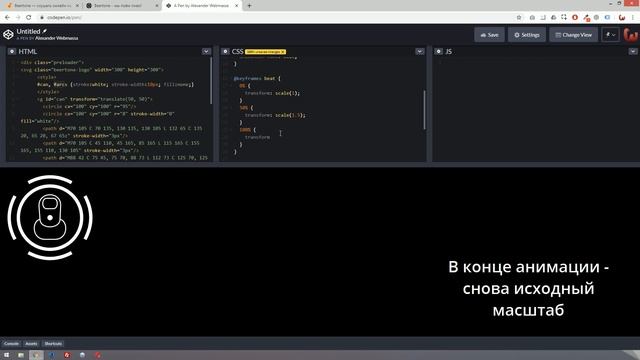Image resolution: width=640 pixels, height=360 pixels.
Task: Click the blue taskbar app icon
Action: point(52,355)
